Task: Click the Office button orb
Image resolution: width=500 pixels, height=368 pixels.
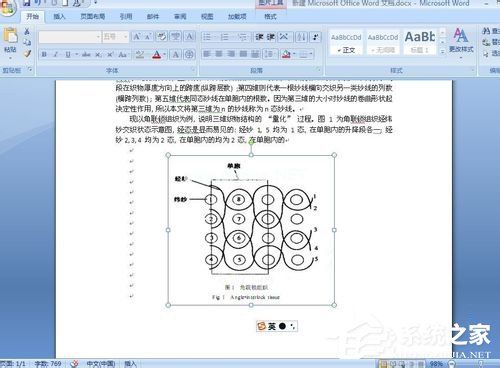Action: 7,7
